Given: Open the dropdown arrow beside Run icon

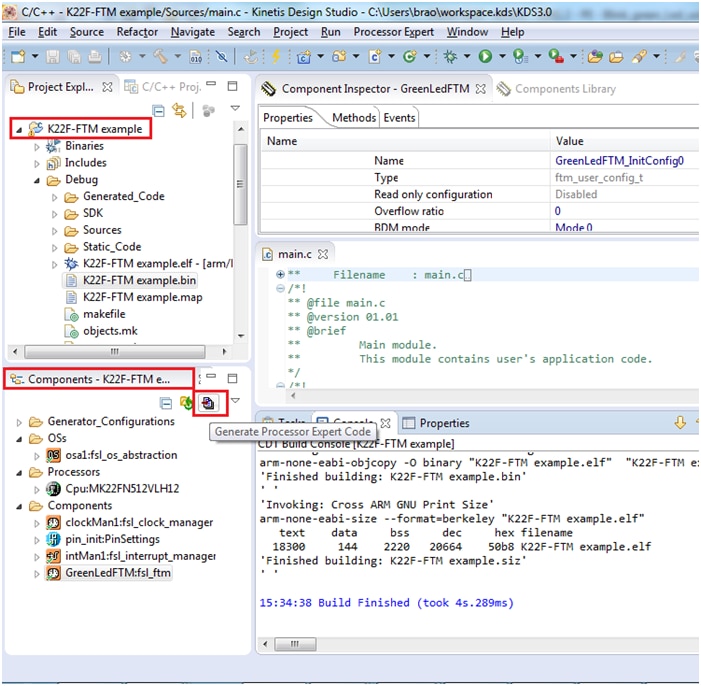Looking at the screenshot, I should [x=502, y=57].
